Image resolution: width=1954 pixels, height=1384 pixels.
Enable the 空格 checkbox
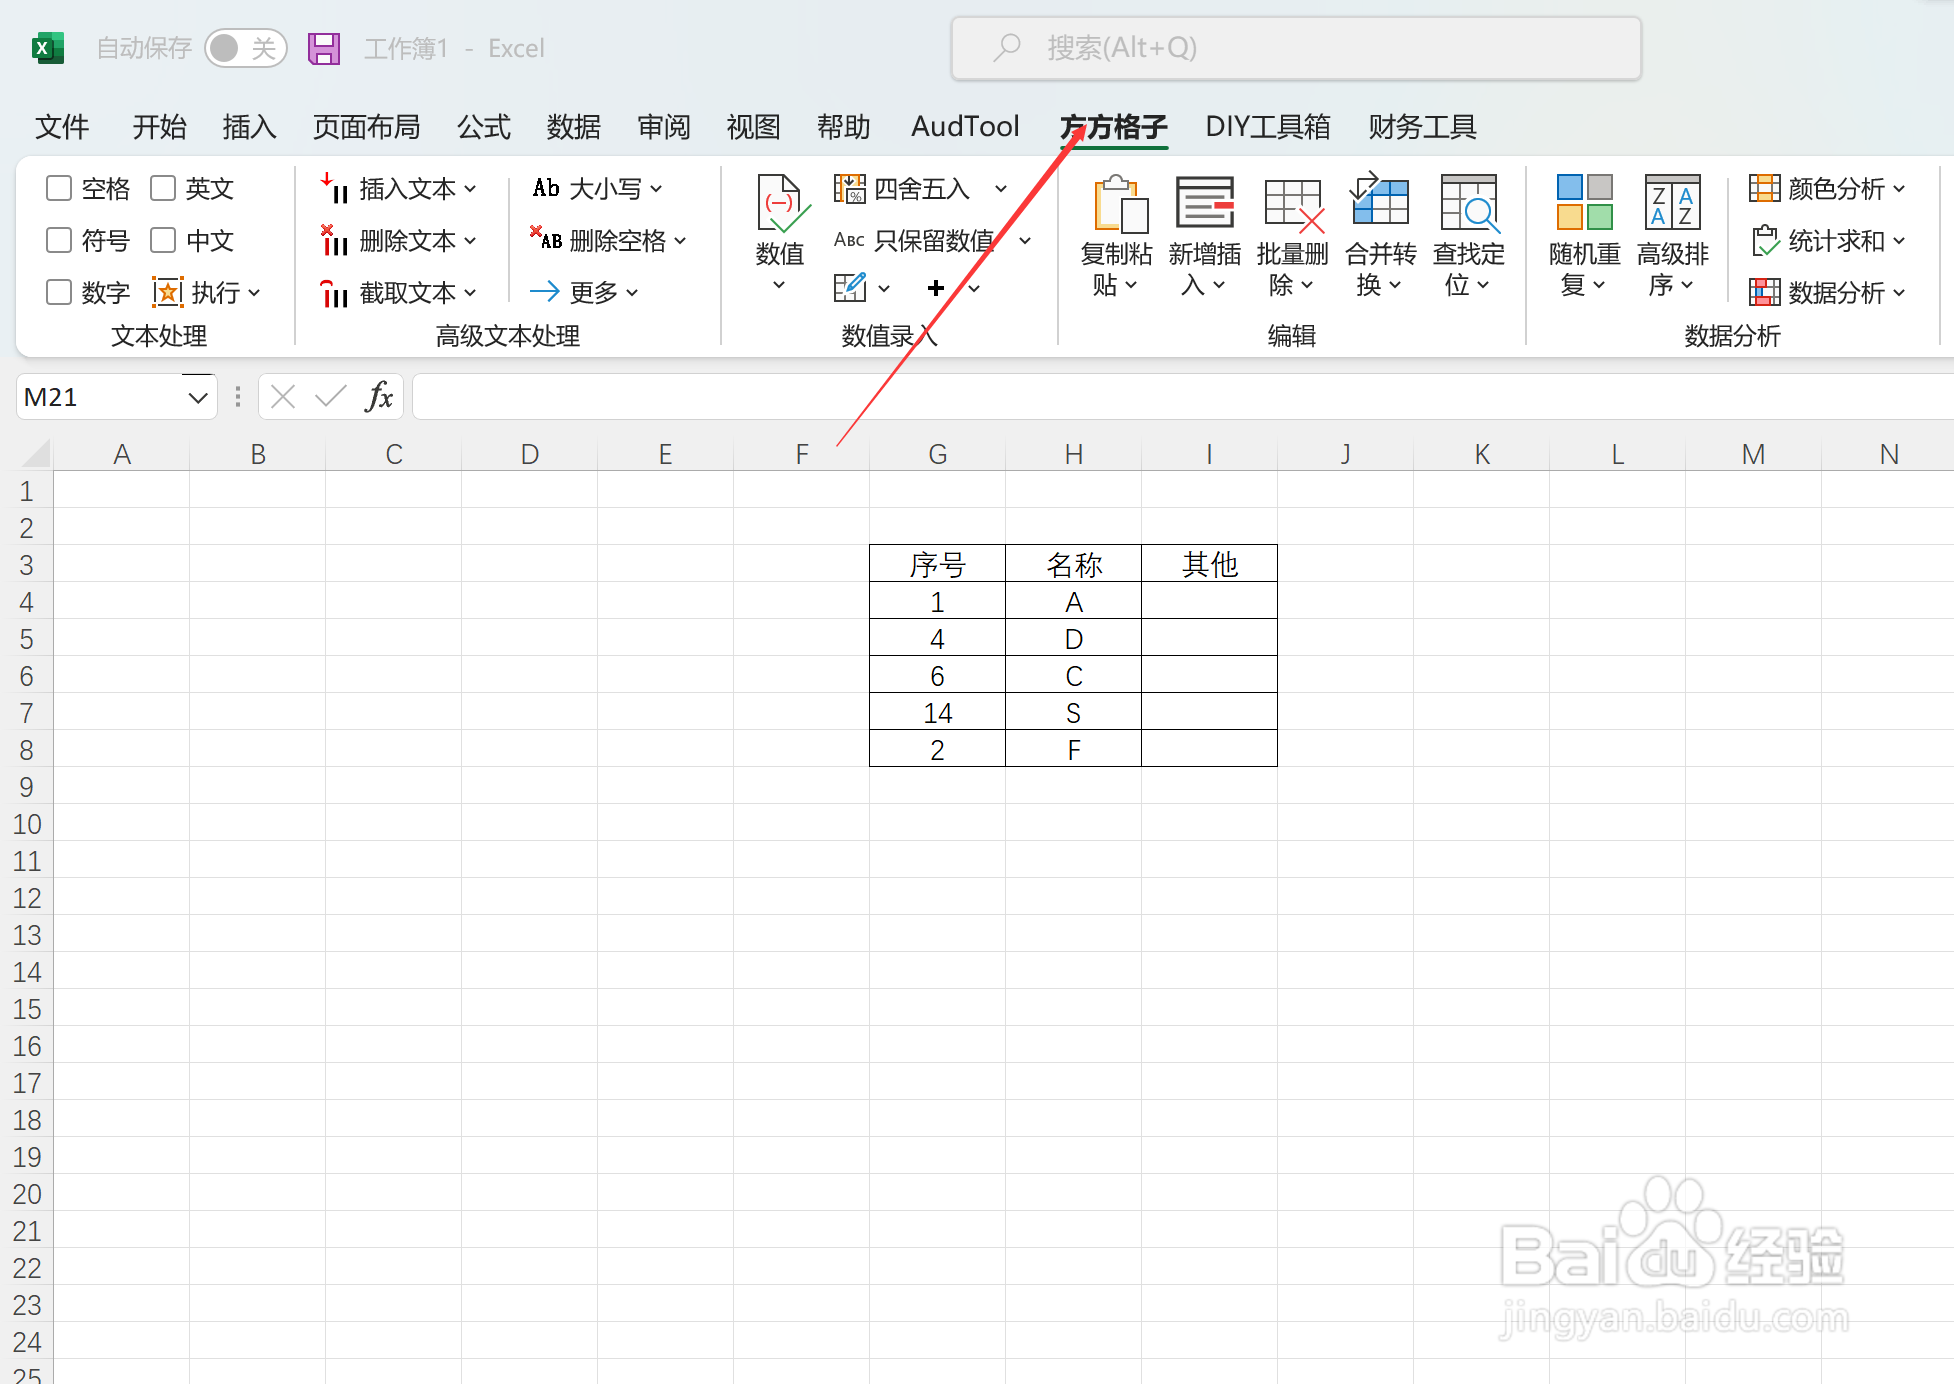pyautogui.click(x=59, y=188)
